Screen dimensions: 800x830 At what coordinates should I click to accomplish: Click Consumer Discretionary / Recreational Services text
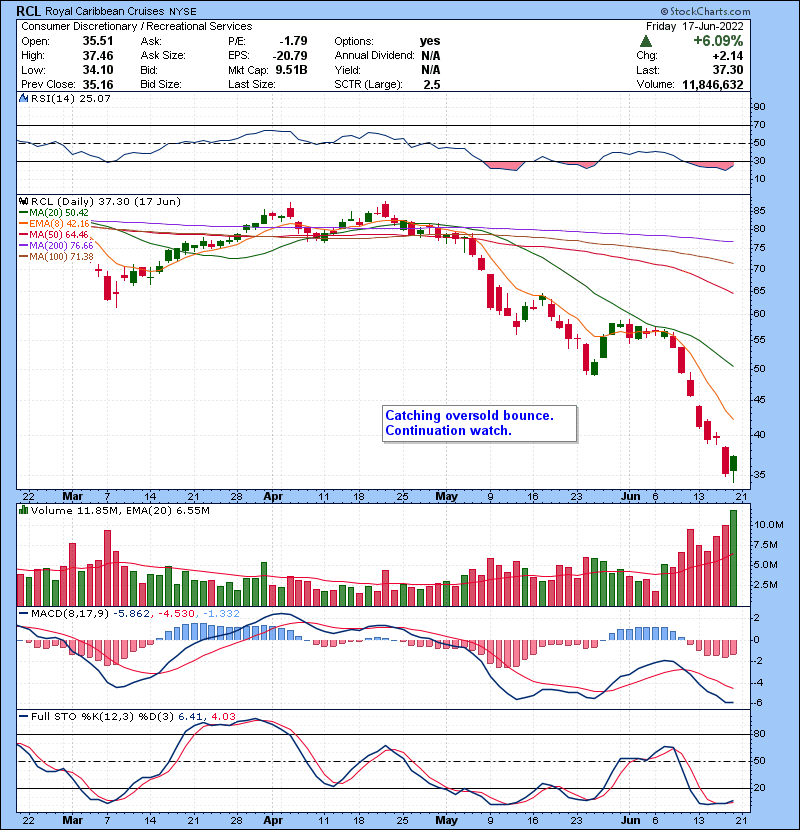tap(136, 26)
